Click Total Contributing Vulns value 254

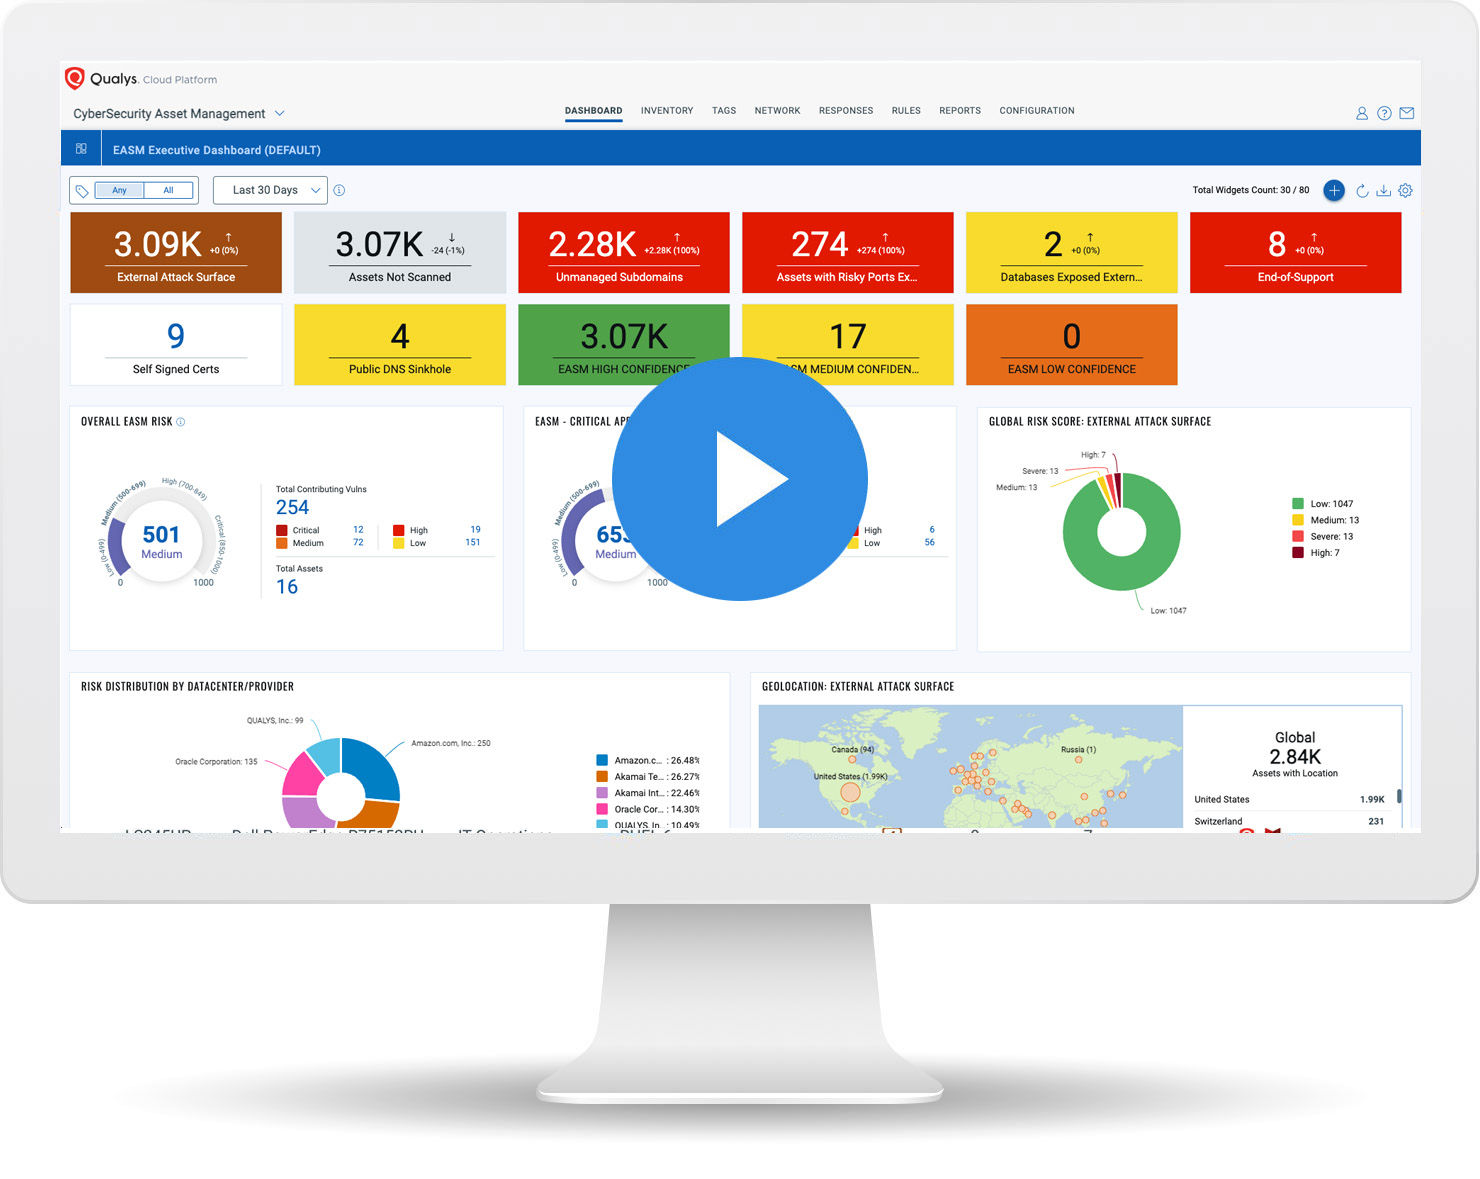[292, 507]
